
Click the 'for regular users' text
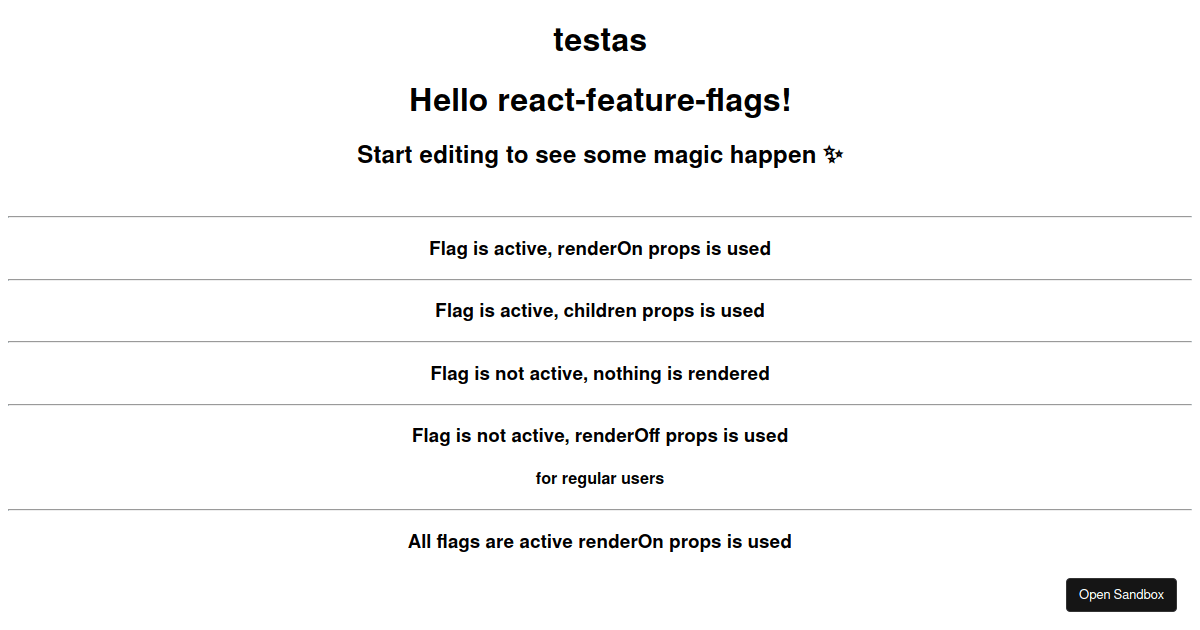pyautogui.click(x=600, y=478)
